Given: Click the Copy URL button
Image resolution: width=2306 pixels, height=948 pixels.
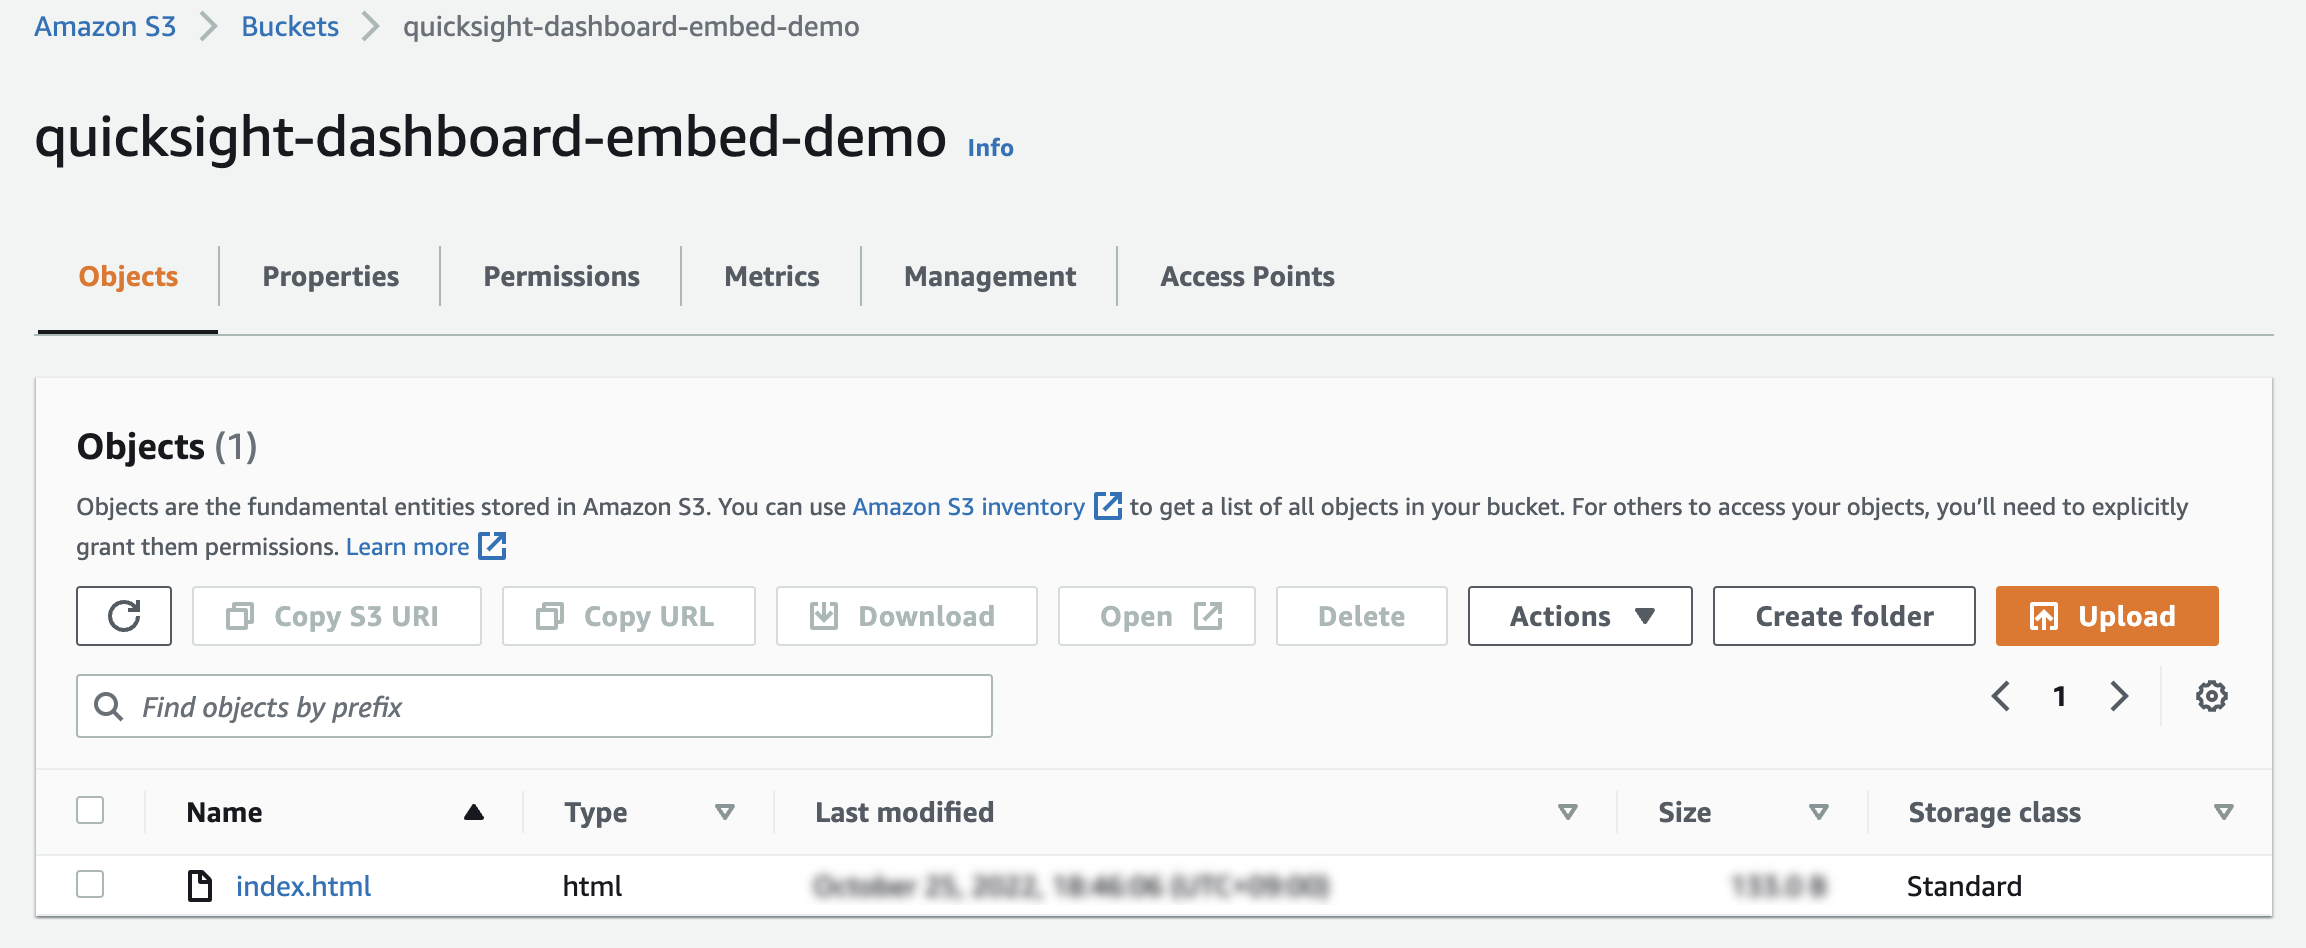Looking at the screenshot, I should pos(629,616).
